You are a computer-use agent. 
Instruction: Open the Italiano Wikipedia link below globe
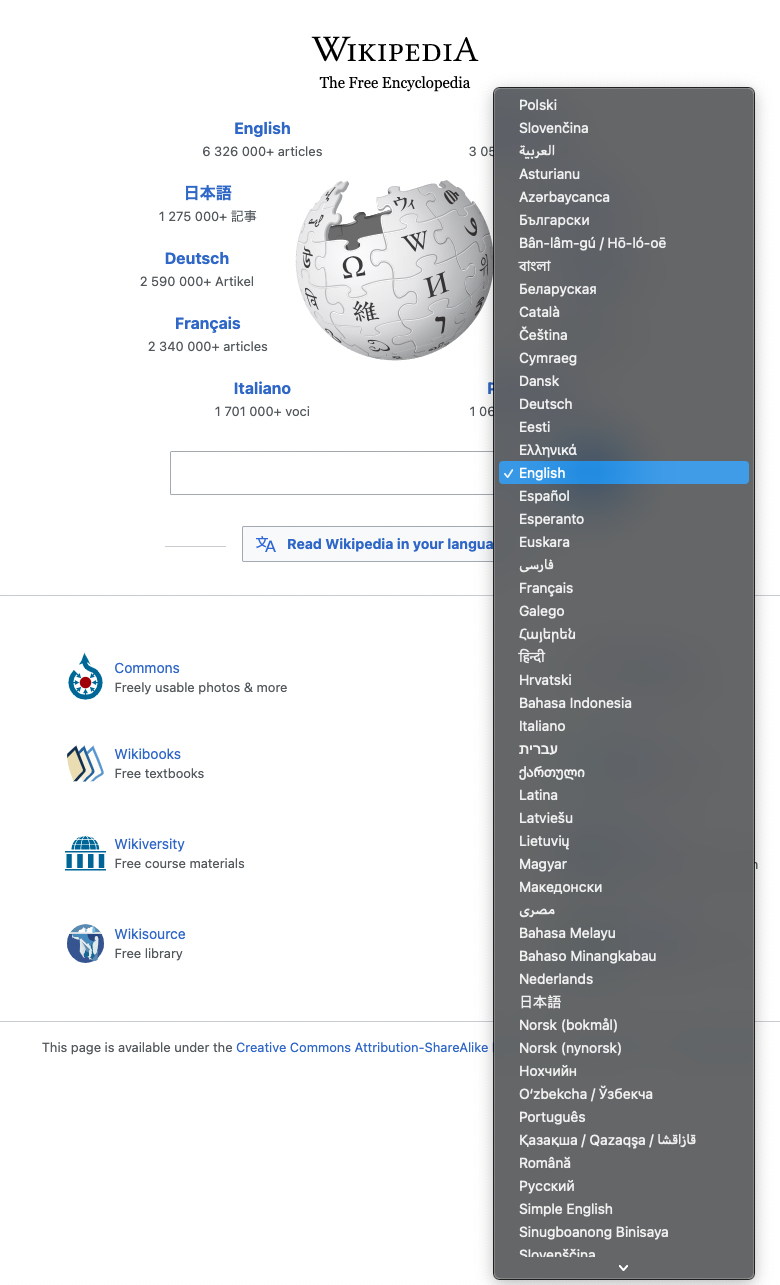pos(262,388)
